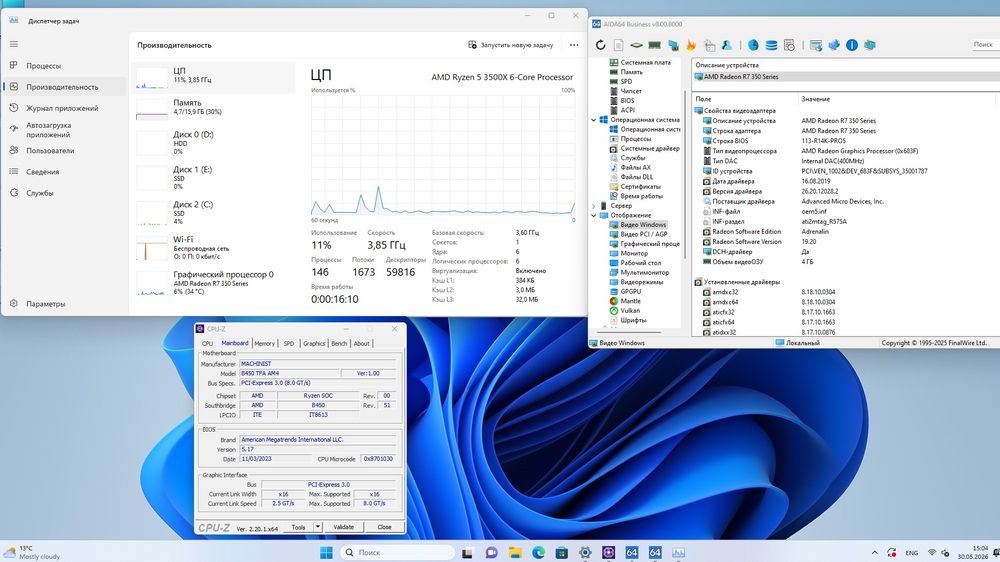Click ENG language indicator in tray
Image resolution: width=1000 pixels, height=562 pixels.
[x=912, y=552]
